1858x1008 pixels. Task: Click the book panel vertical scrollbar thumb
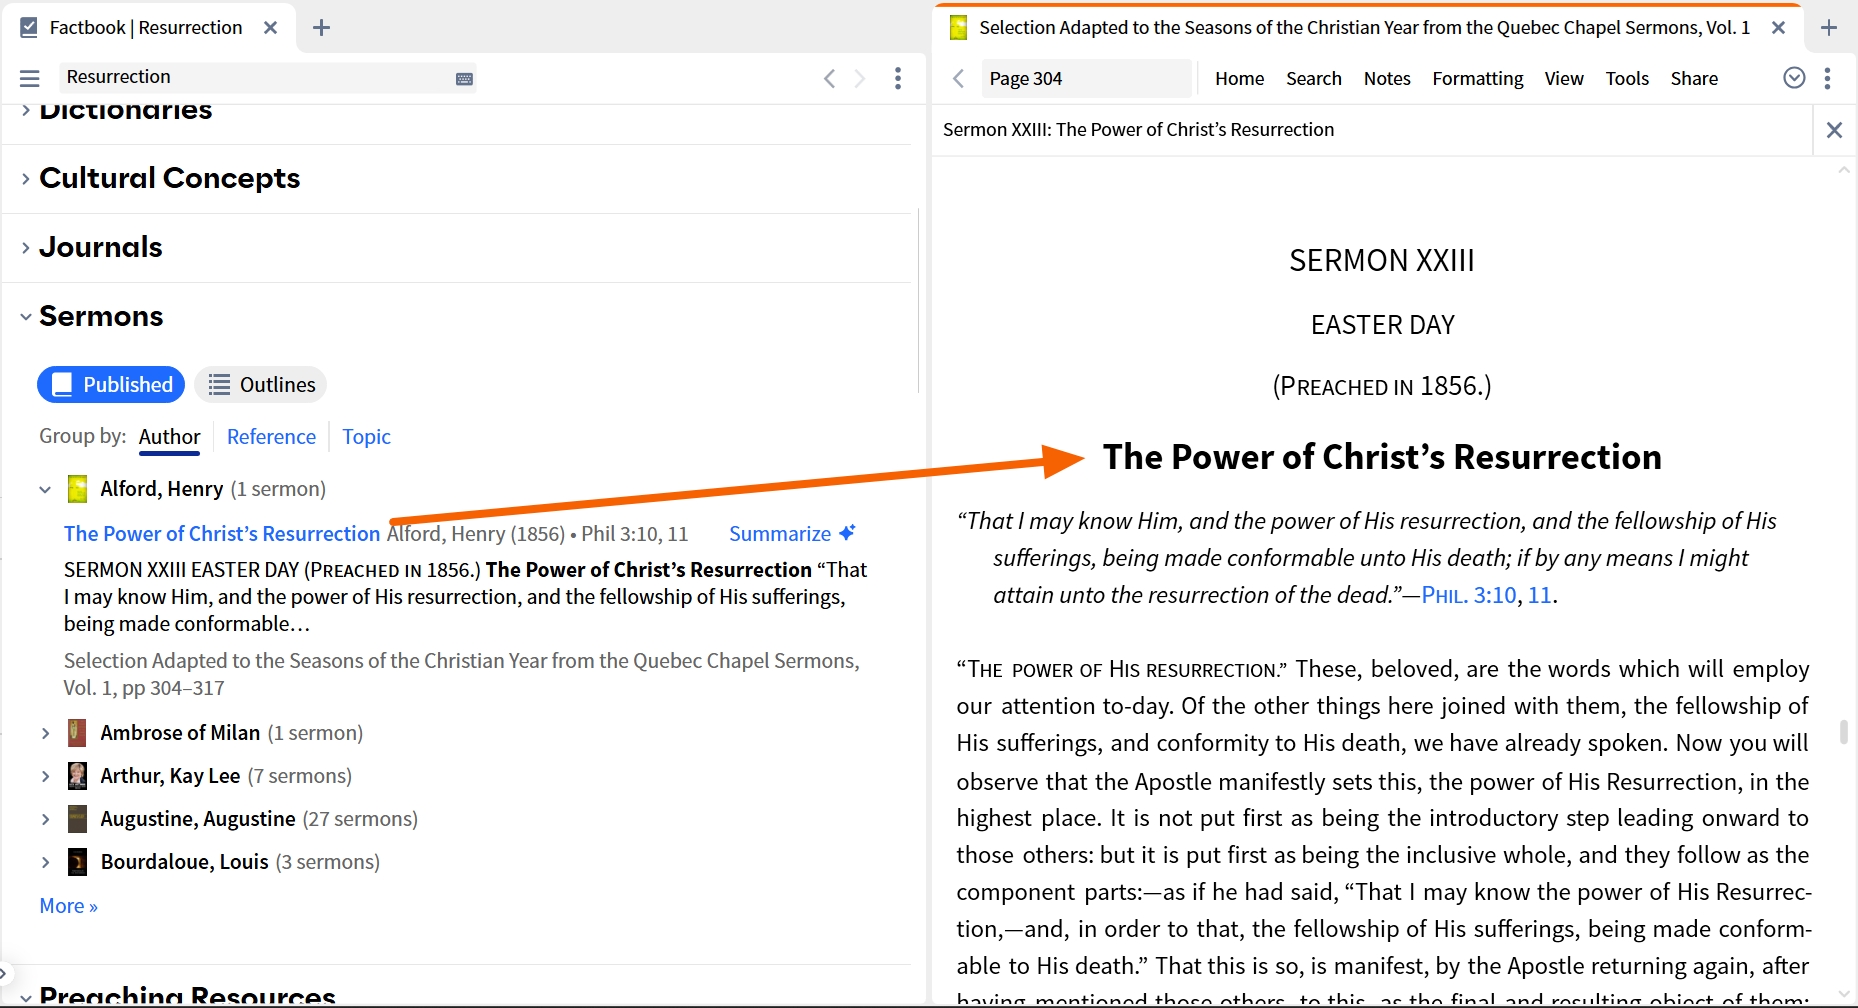(1844, 732)
